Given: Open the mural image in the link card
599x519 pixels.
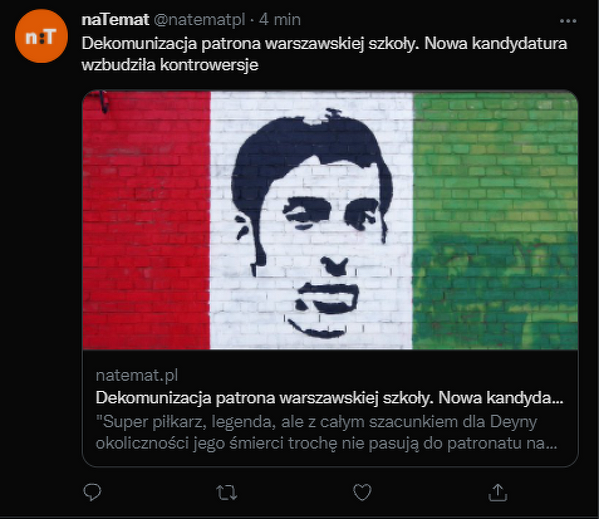Looking at the screenshot, I should pyautogui.click(x=330, y=220).
